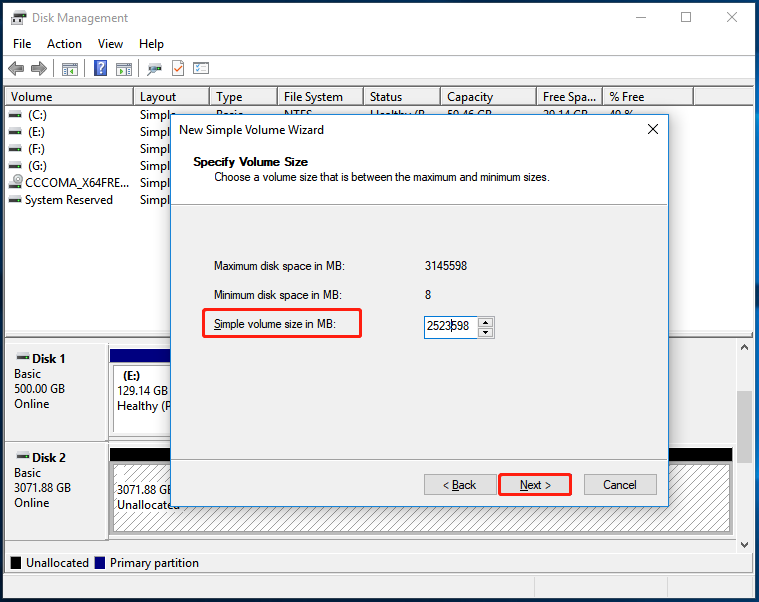Click the Disk 1 label panel
The width and height of the screenshot is (759, 602).
tap(57, 392)
